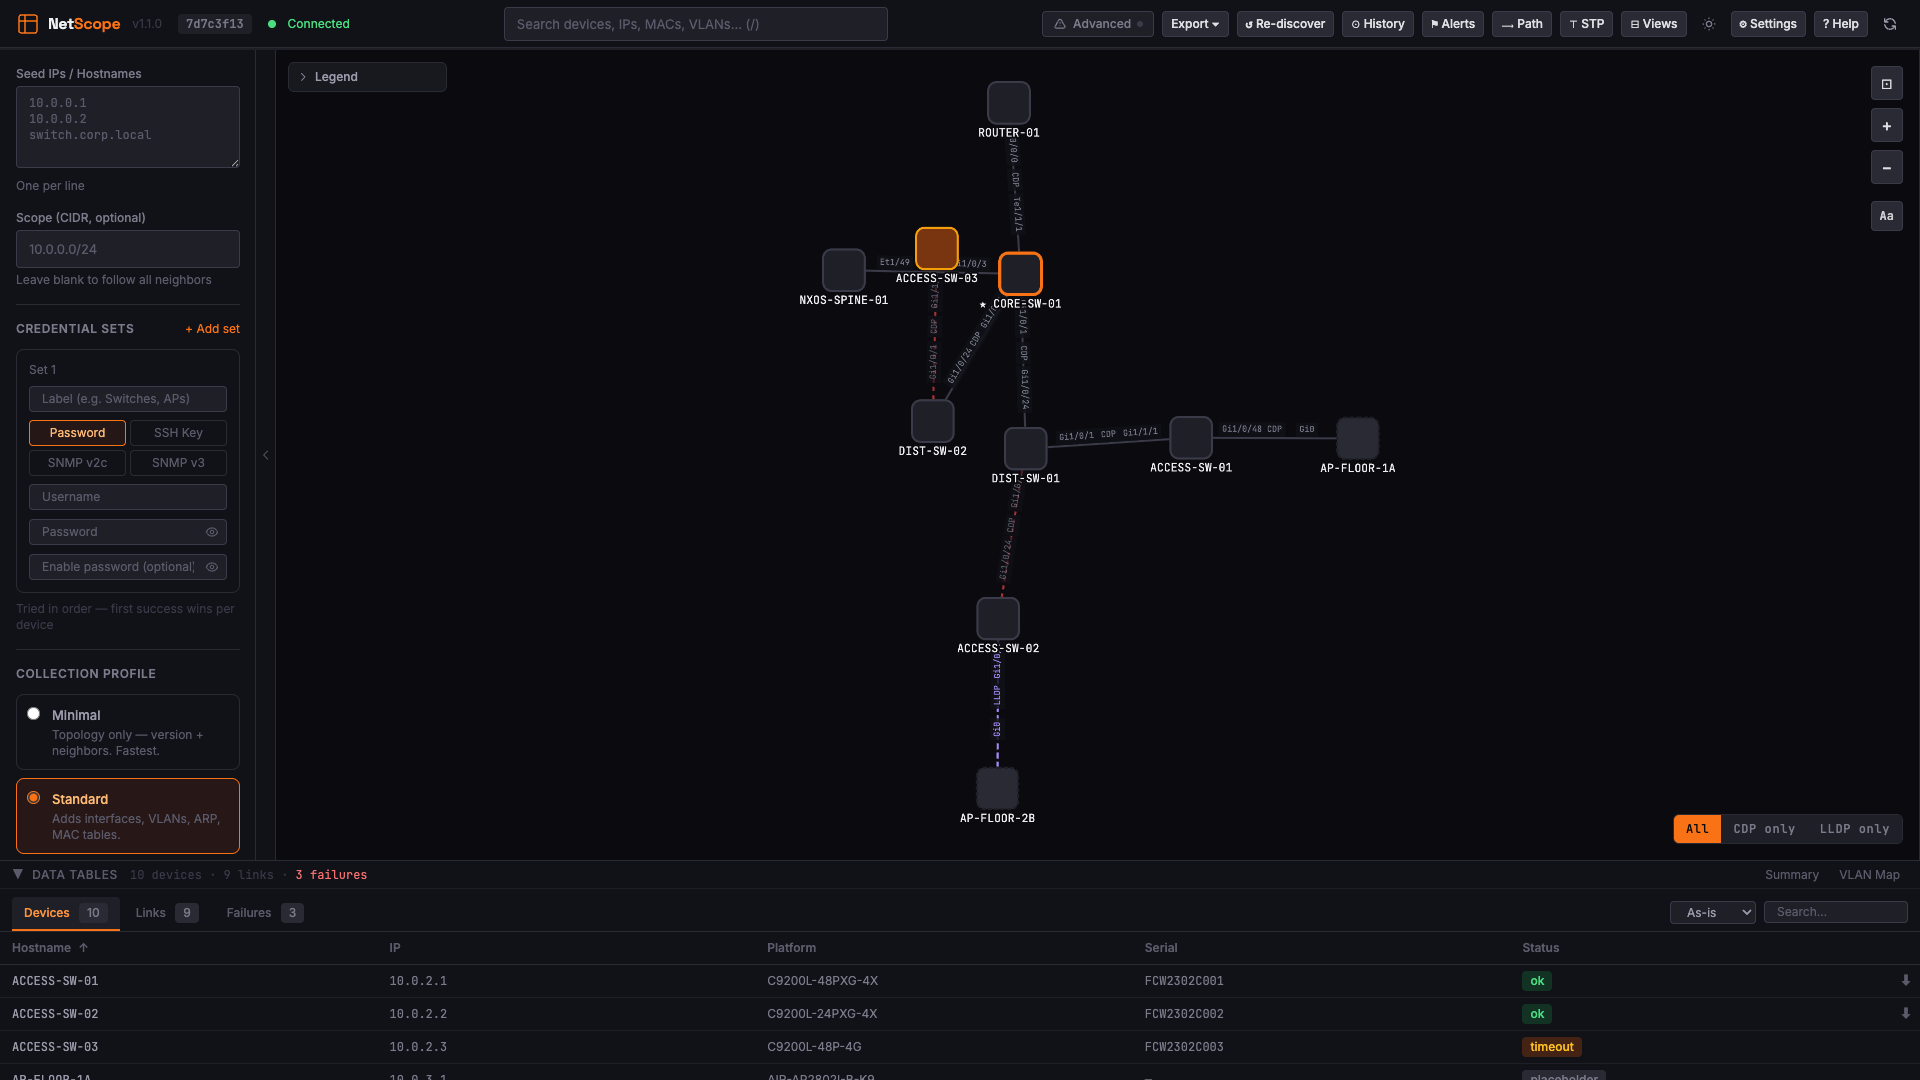Click the refresh icon at top right

tap(1890, 24)
